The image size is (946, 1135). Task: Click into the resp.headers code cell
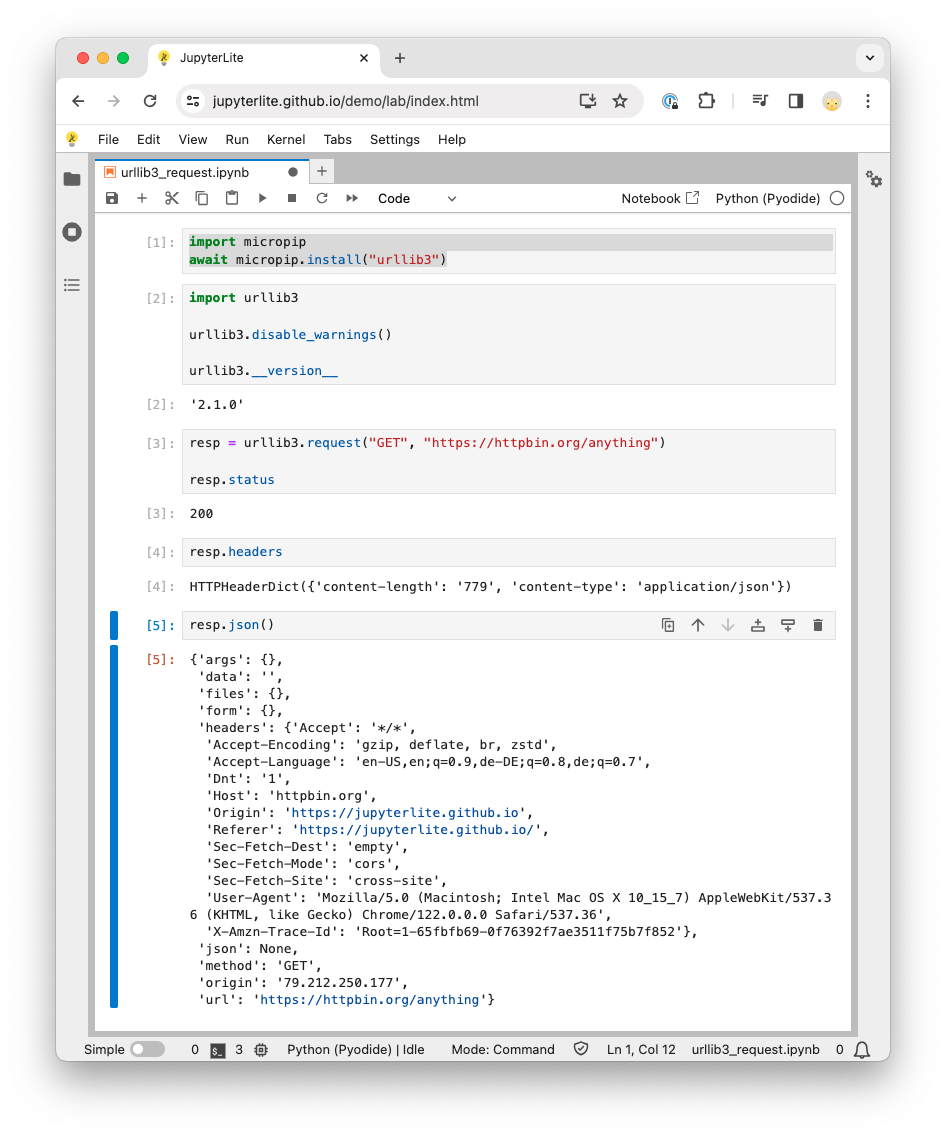click(508, 552)
